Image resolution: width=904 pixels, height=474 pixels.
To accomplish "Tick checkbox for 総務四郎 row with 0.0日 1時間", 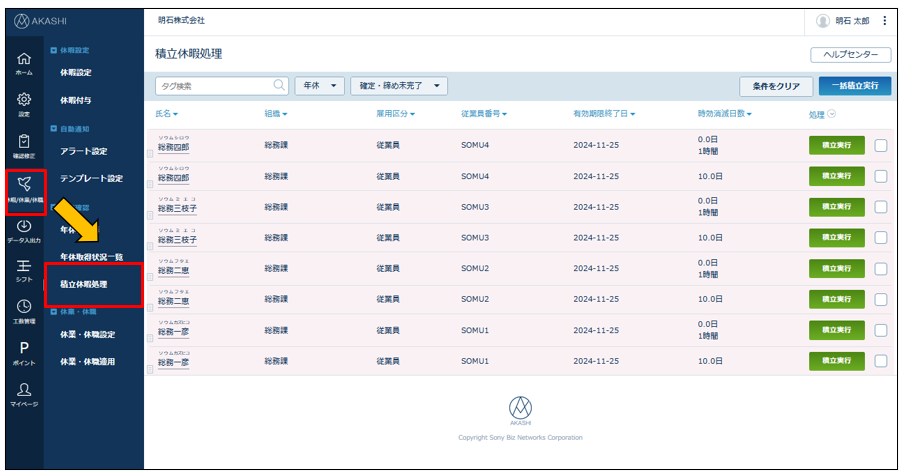I will 880,145.
